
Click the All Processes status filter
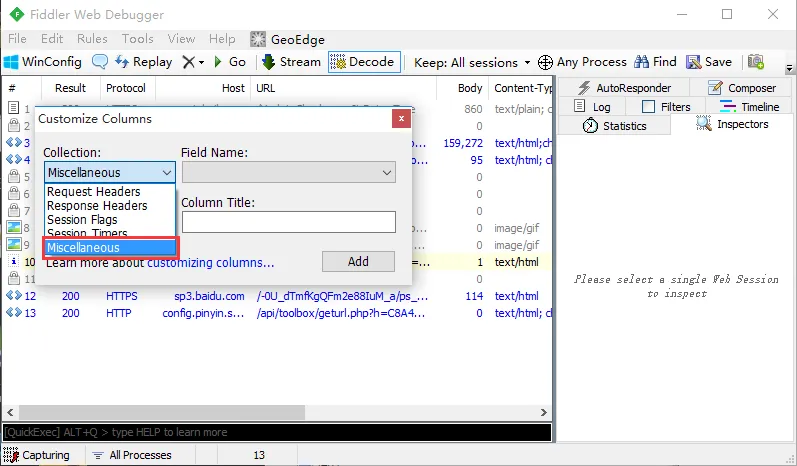click(x=132, y=455)
